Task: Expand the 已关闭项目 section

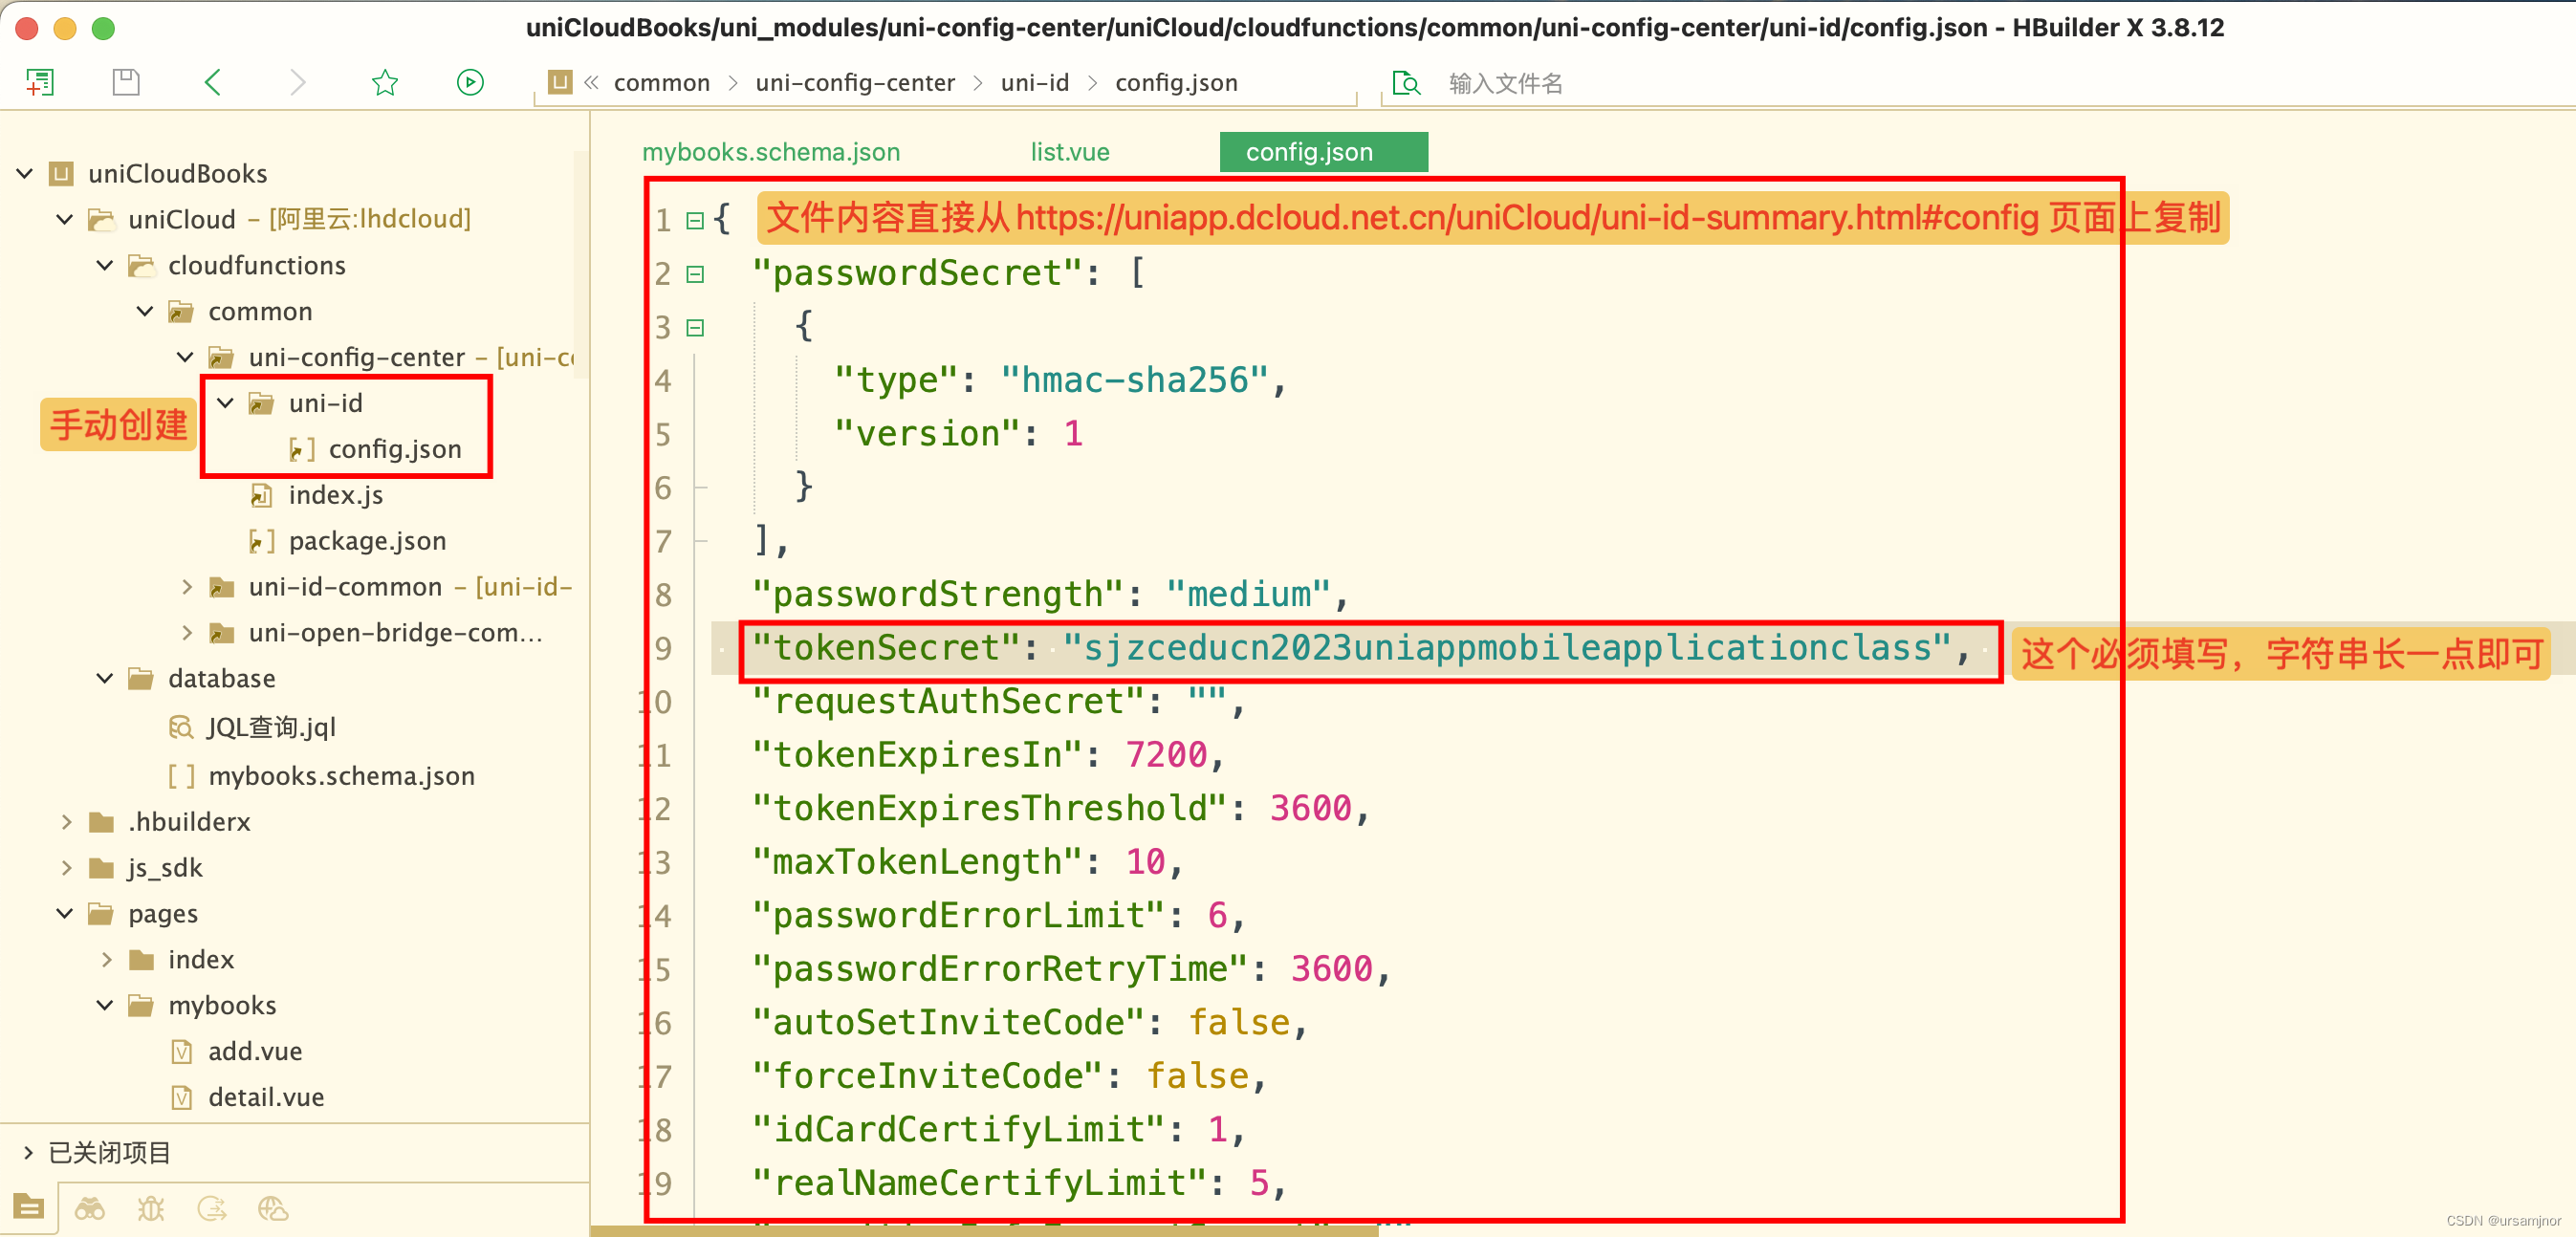Action: [x=27, y=1152]
